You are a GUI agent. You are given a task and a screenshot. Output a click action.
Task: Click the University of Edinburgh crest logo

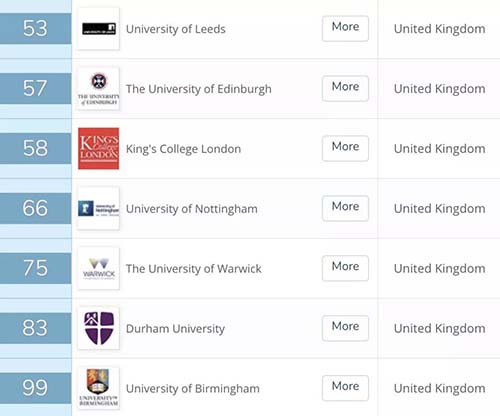click(x=98, y=89)
